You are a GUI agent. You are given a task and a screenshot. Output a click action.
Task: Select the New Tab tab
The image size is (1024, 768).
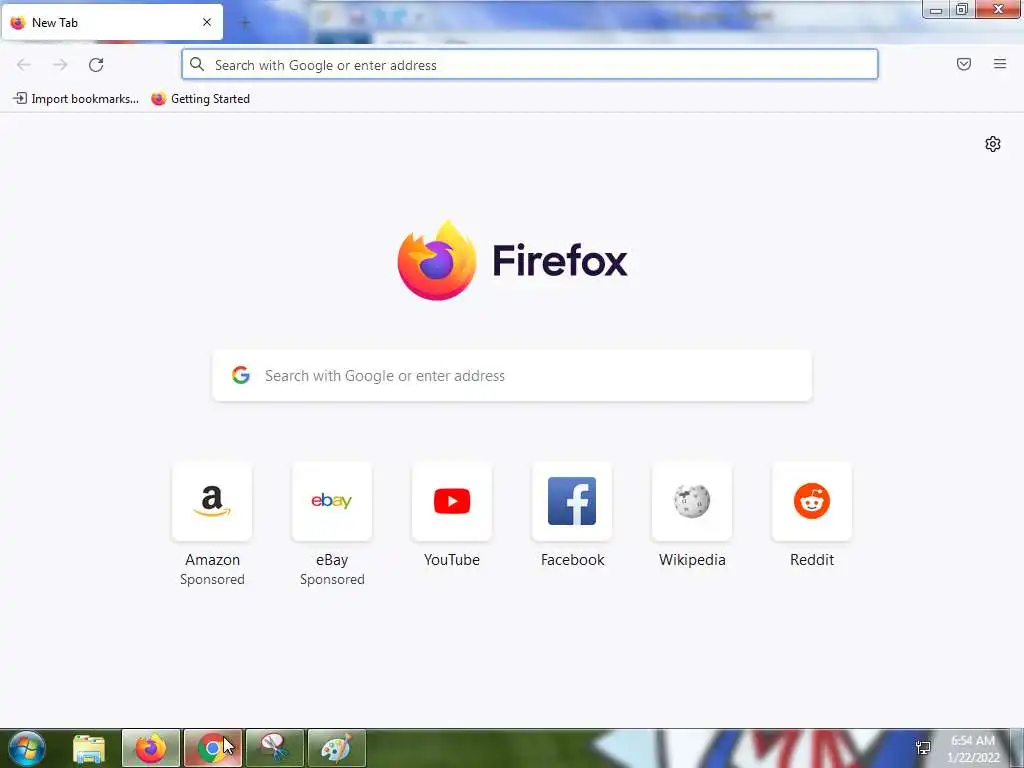112,22
